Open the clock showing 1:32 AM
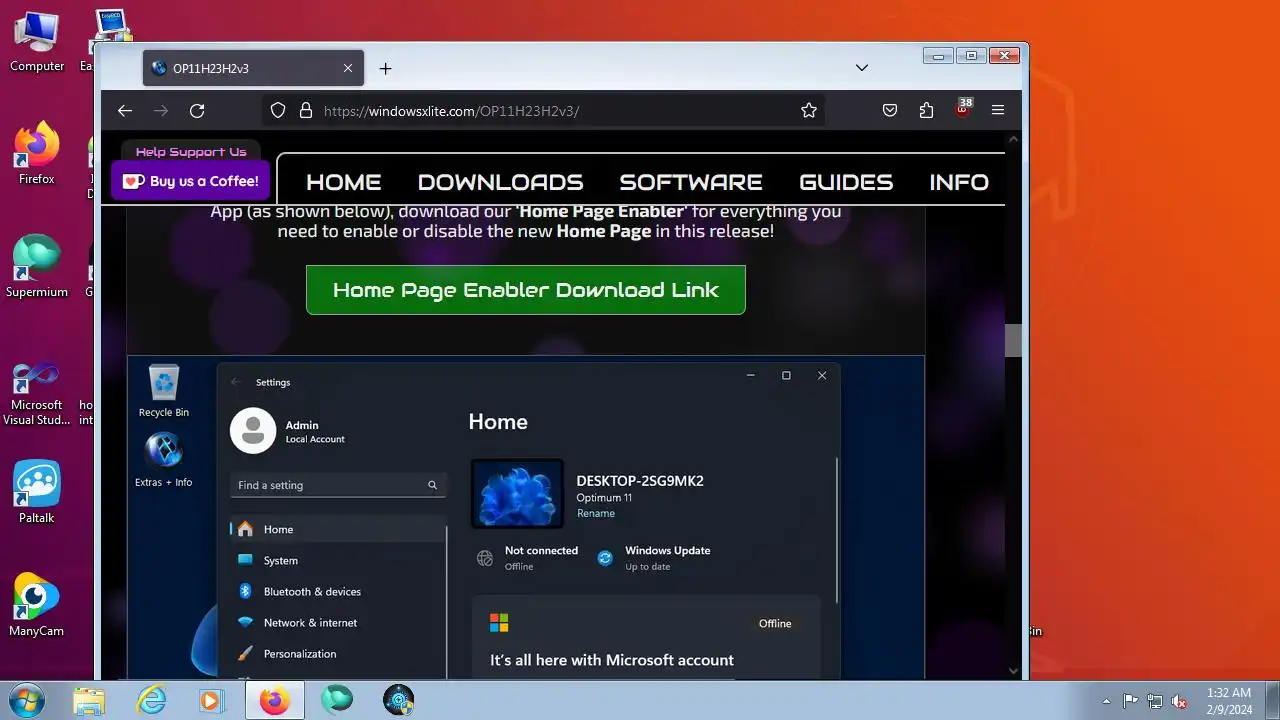This screenshot has height=720, width=1280. (1229, 700)
